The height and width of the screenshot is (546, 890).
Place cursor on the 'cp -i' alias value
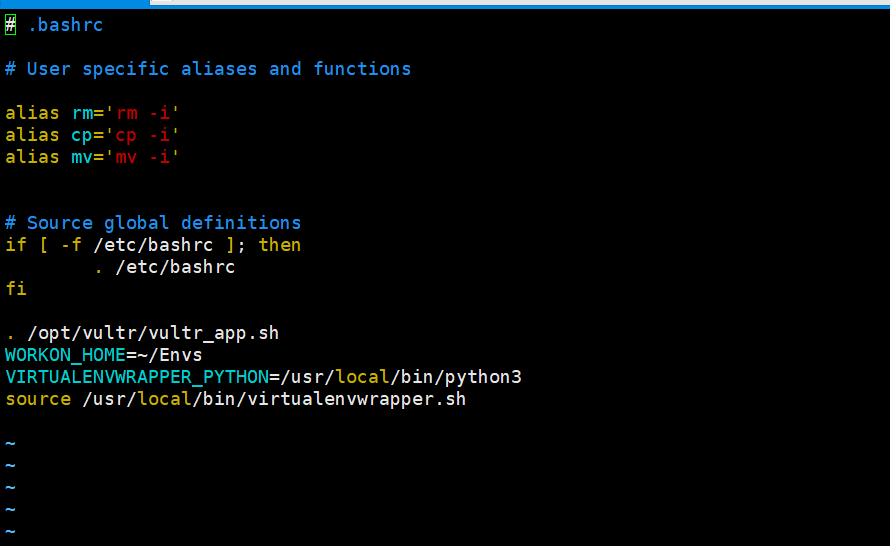click(142, 135)
